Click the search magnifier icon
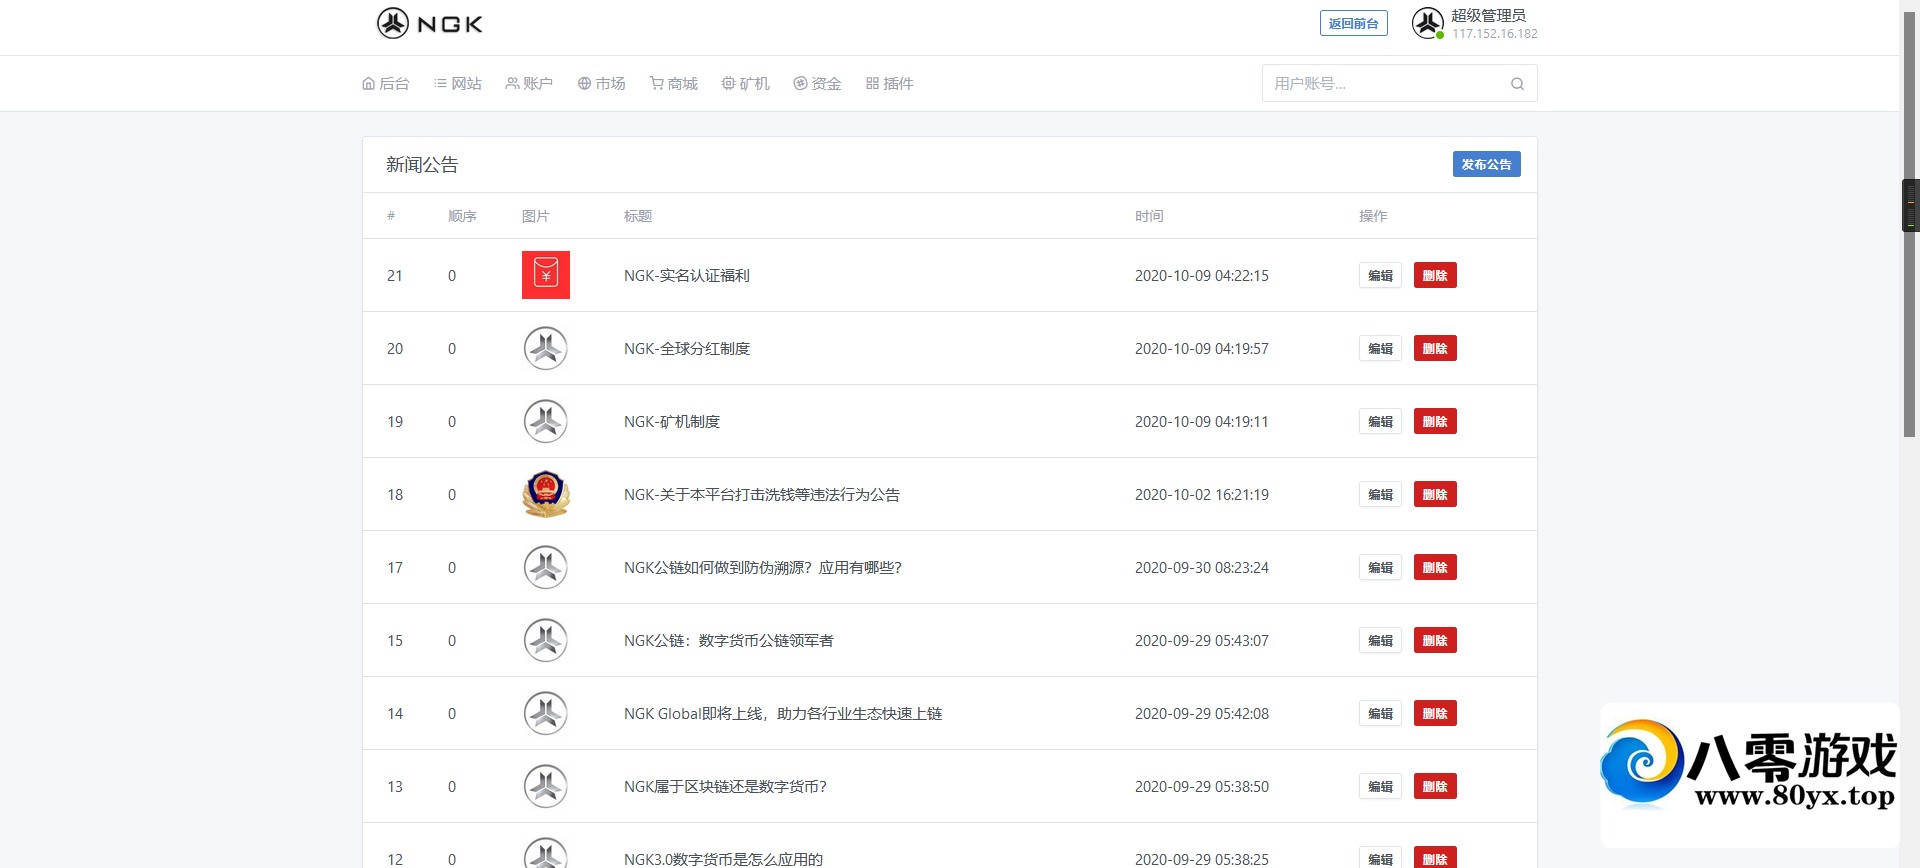 tap(1517, 84)
